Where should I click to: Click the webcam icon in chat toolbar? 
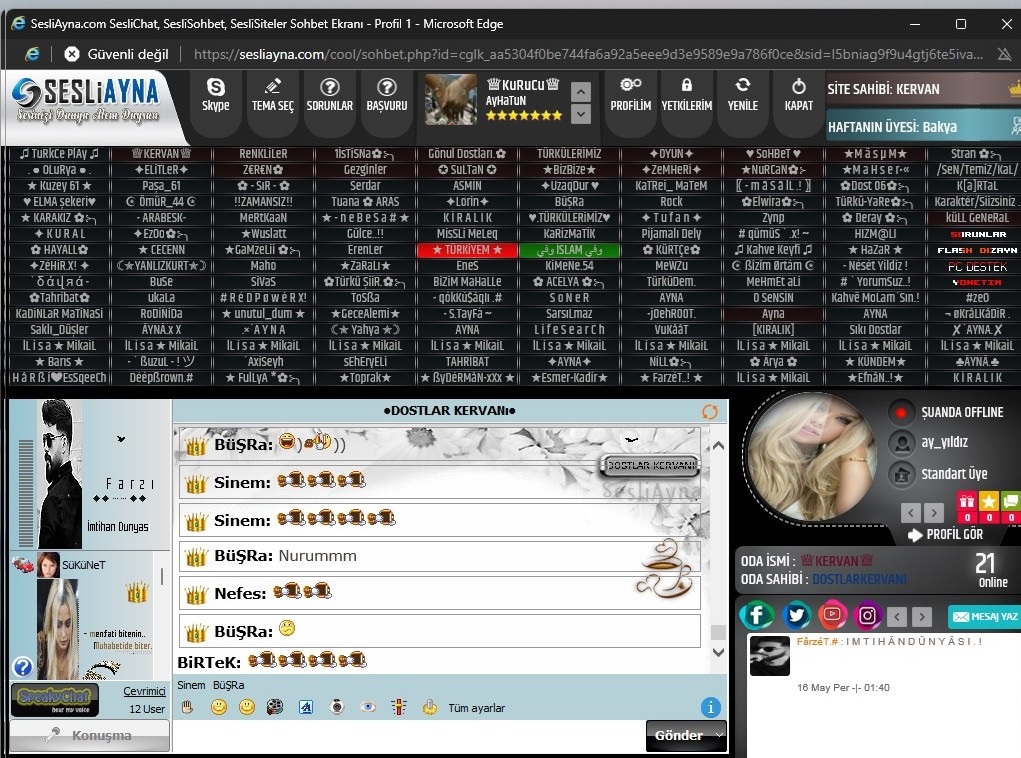[338, 708]
